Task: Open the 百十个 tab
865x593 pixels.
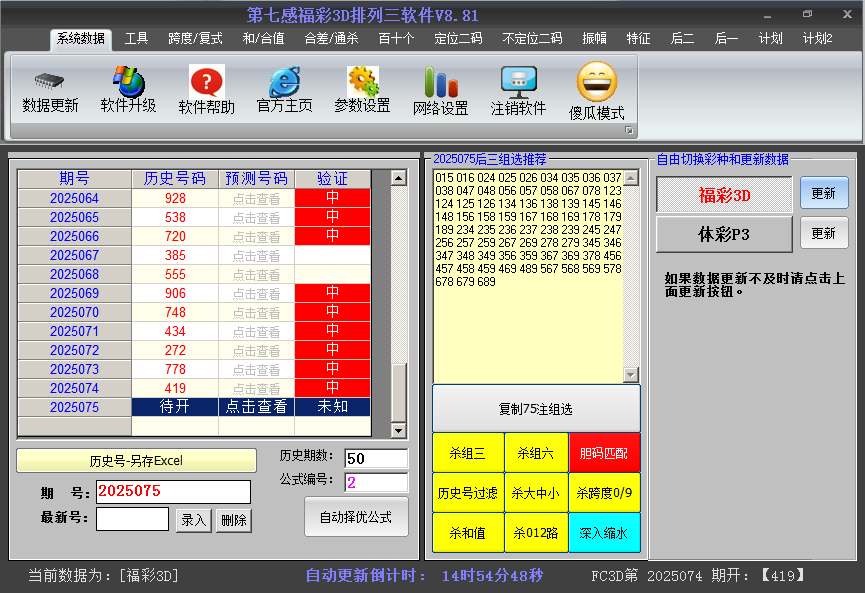Action: coord(397,39)
